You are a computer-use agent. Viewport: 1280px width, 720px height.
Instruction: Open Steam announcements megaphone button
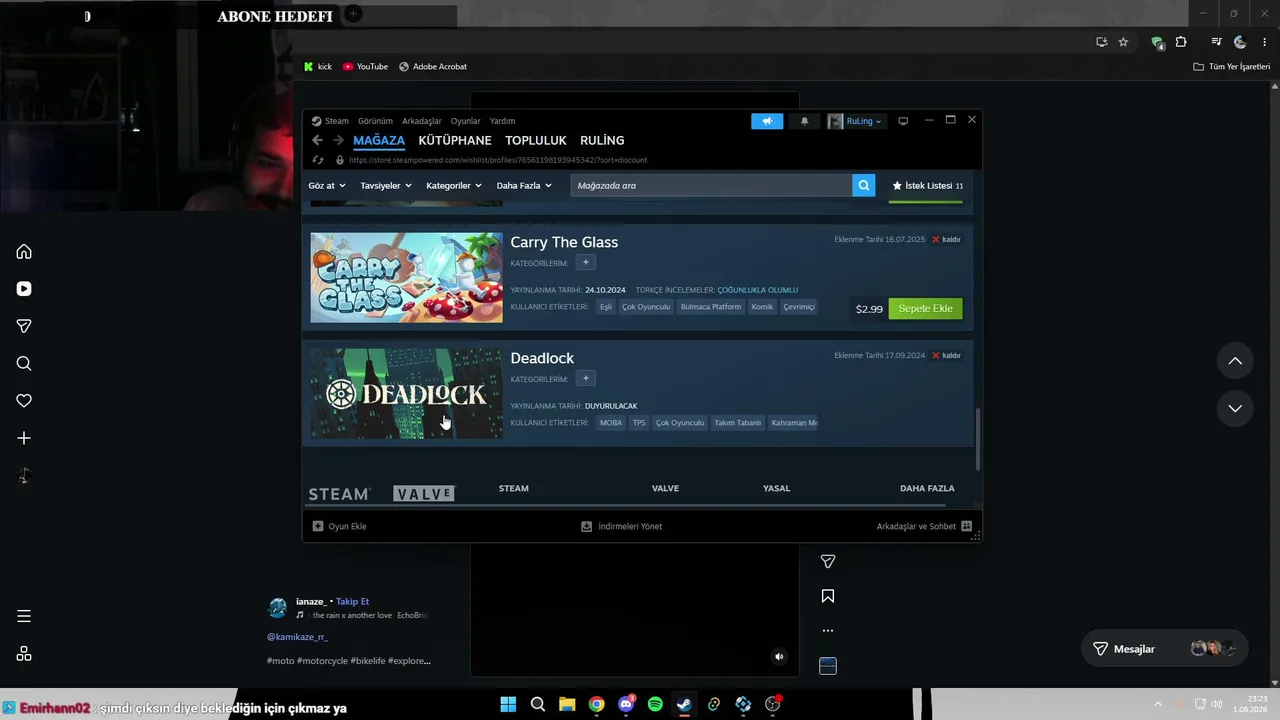click(x=768, y=121)
